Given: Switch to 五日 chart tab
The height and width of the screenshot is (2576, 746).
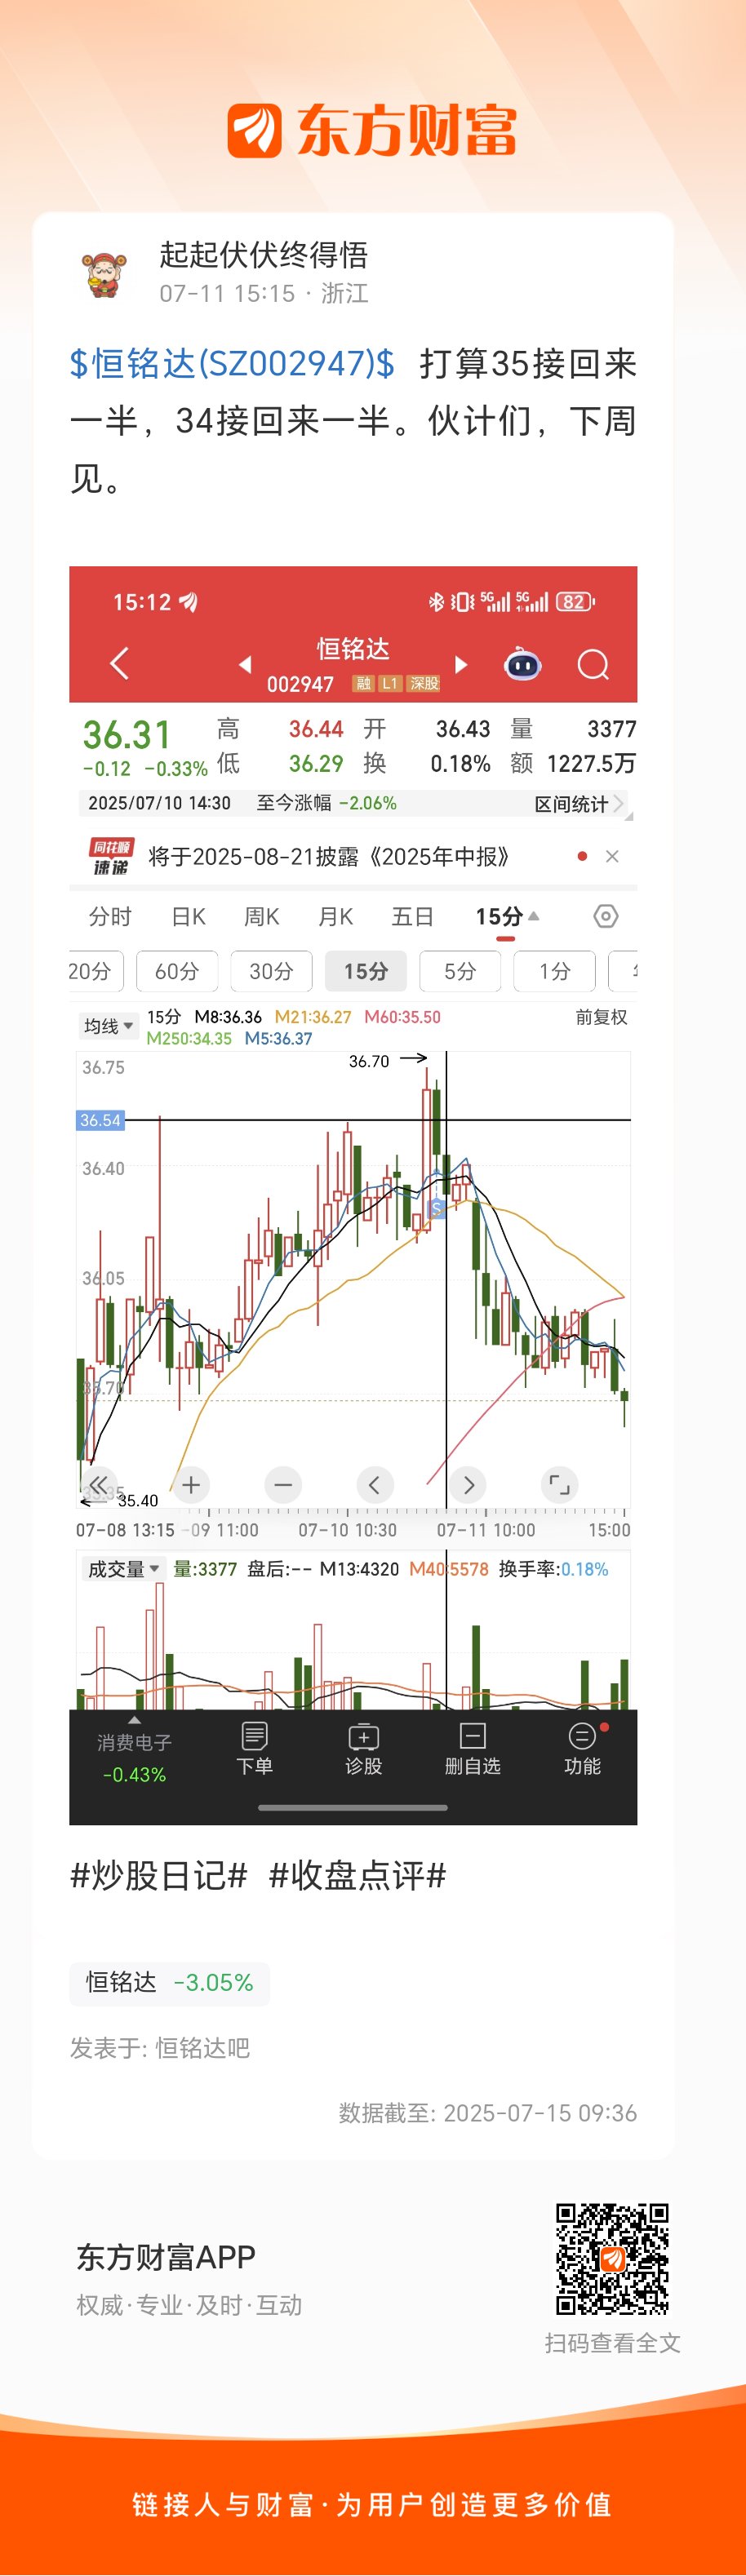Looking at the screenshot, I should [413, 916].
